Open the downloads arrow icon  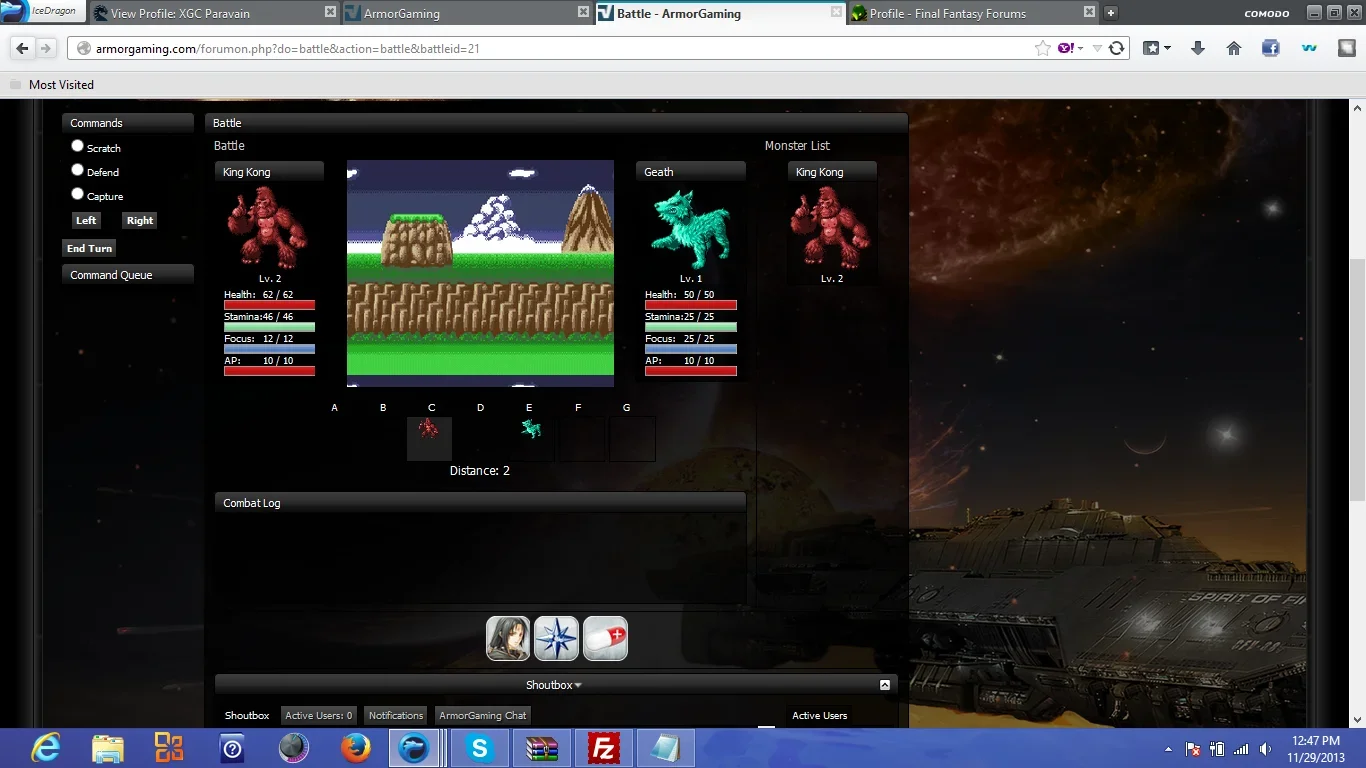pyautogui.click(x=1197, y=48)
